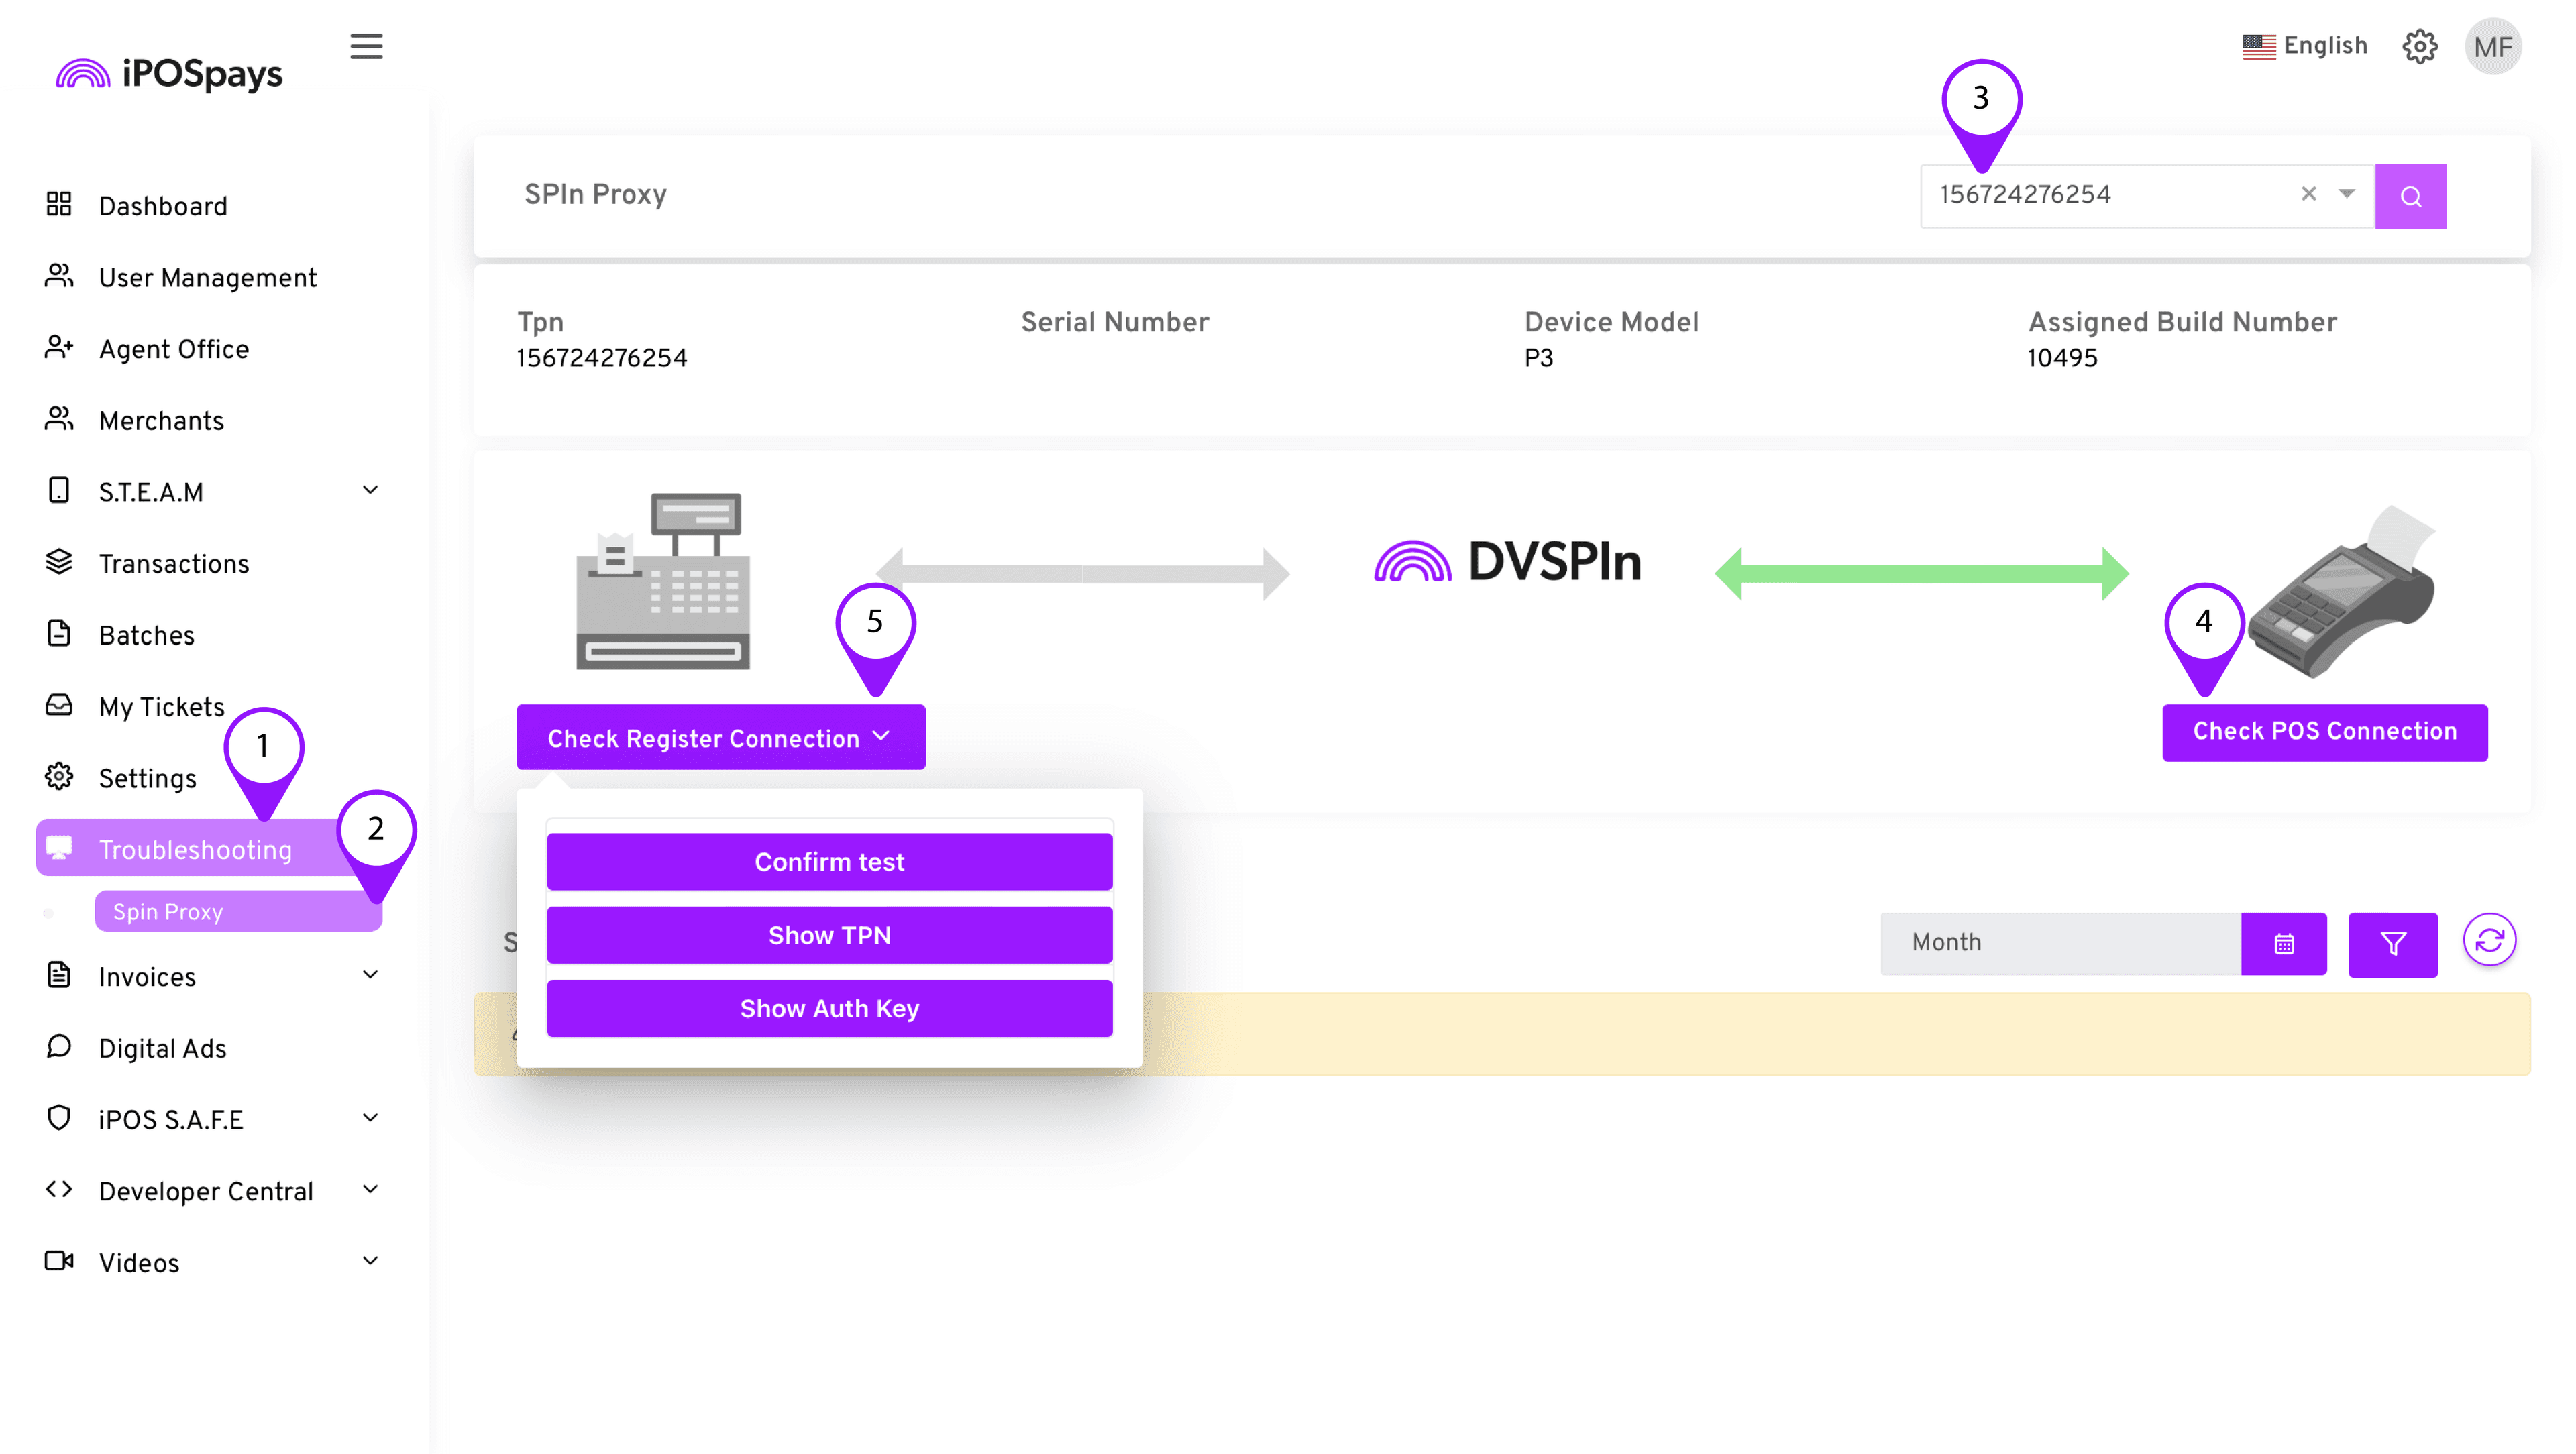
Task: Go to User Management
Action: [x=208, y=277]
